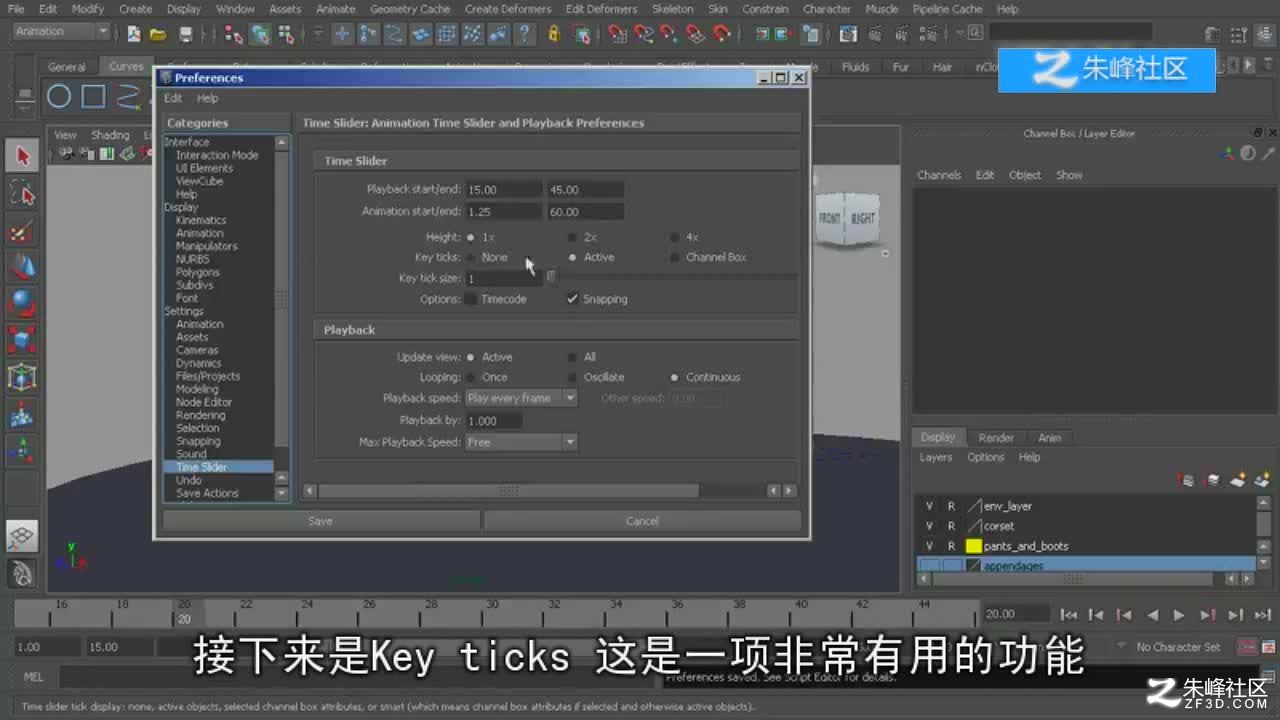Image resolution: width=1280 pixels, height=720 pixels.
Task: Select the Lasso tool
Action: [x=22, y=193]
